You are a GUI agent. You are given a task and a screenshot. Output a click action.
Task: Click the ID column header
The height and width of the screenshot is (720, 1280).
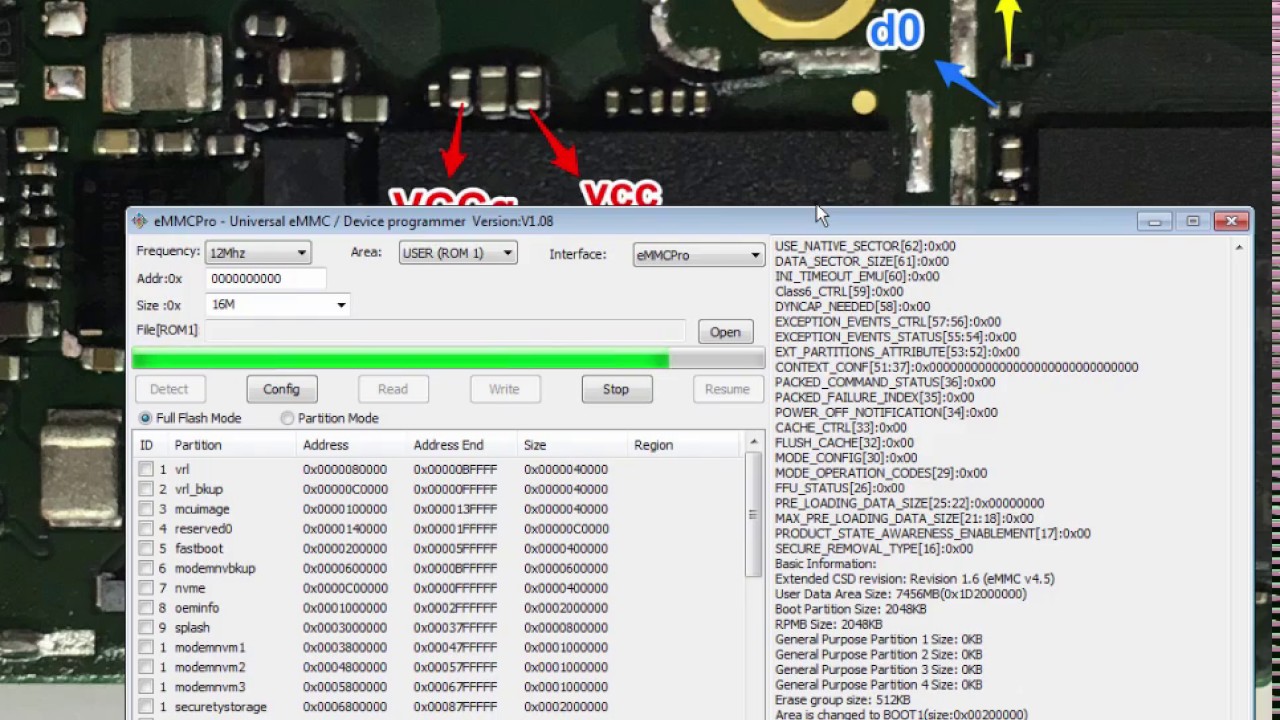pyautogui.click(x=150, y=445)
